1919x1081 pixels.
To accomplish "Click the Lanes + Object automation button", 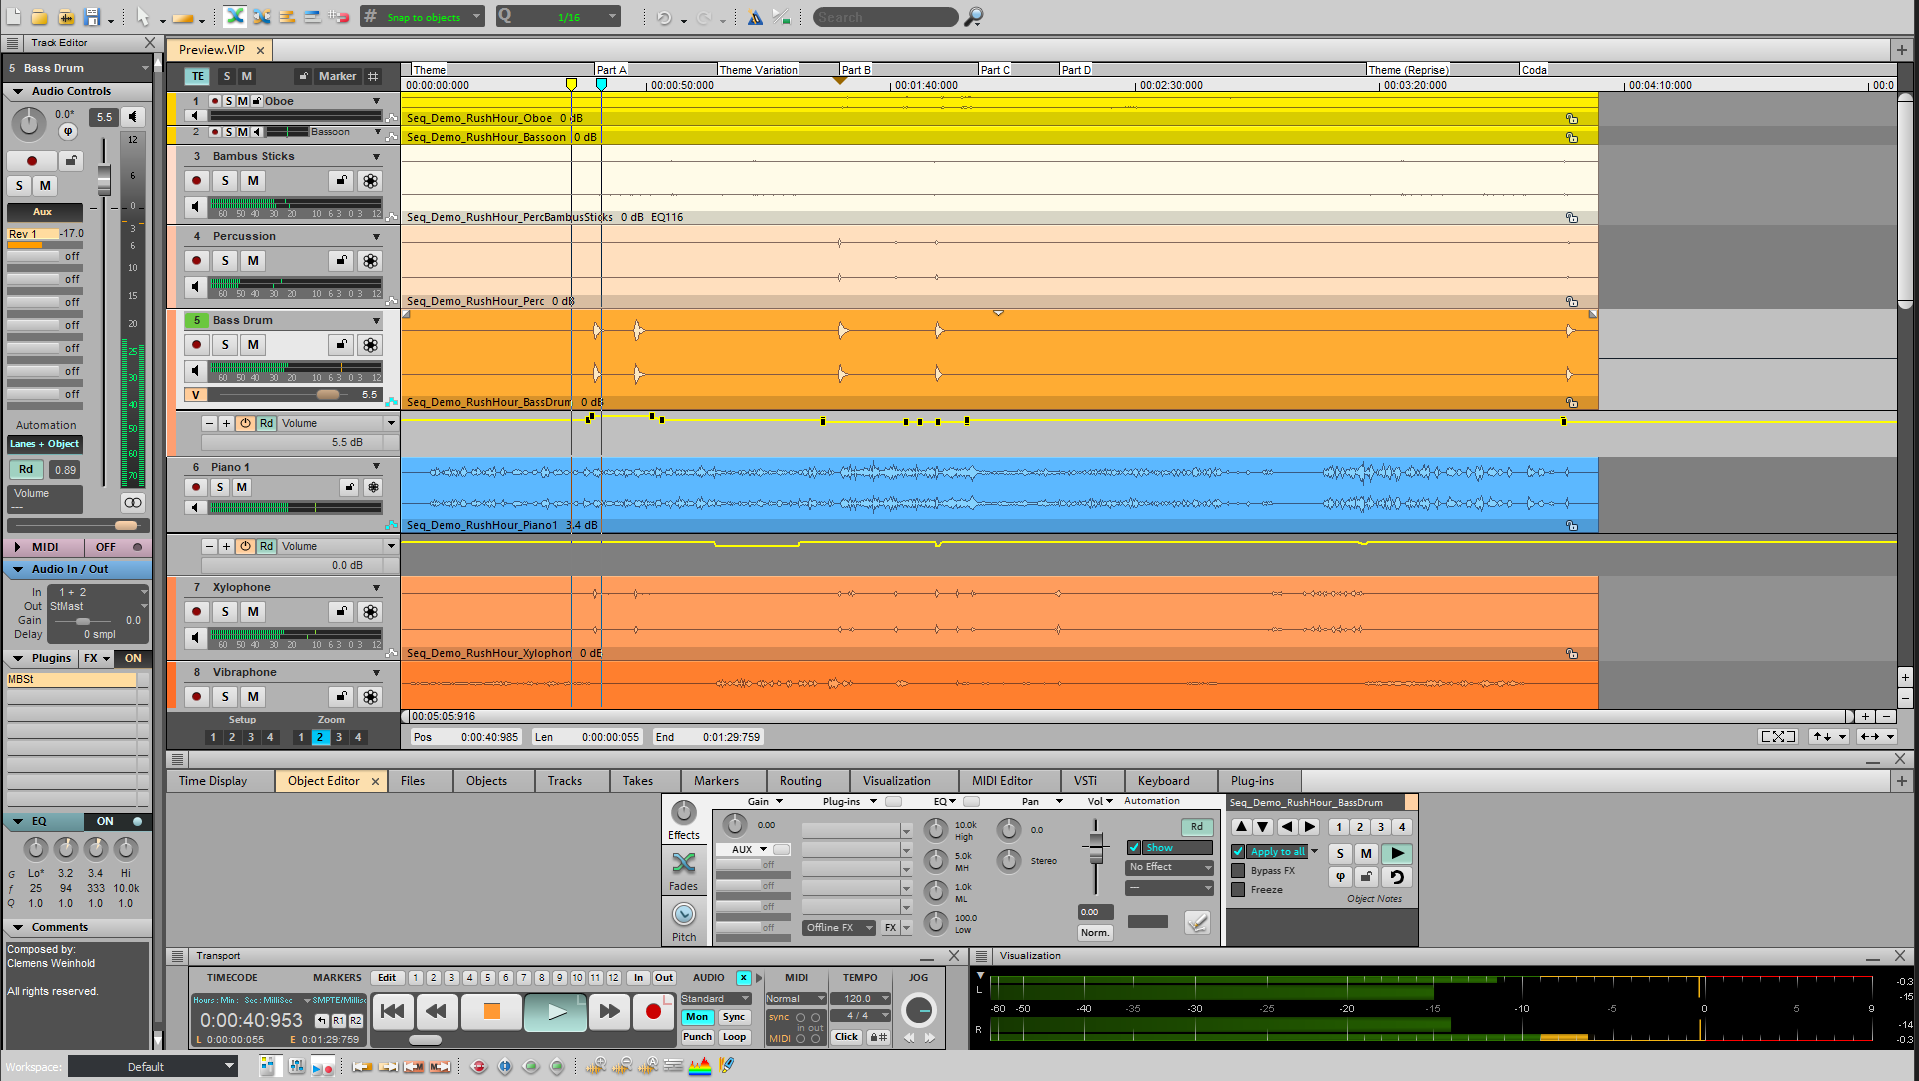I will click(45, 444).
